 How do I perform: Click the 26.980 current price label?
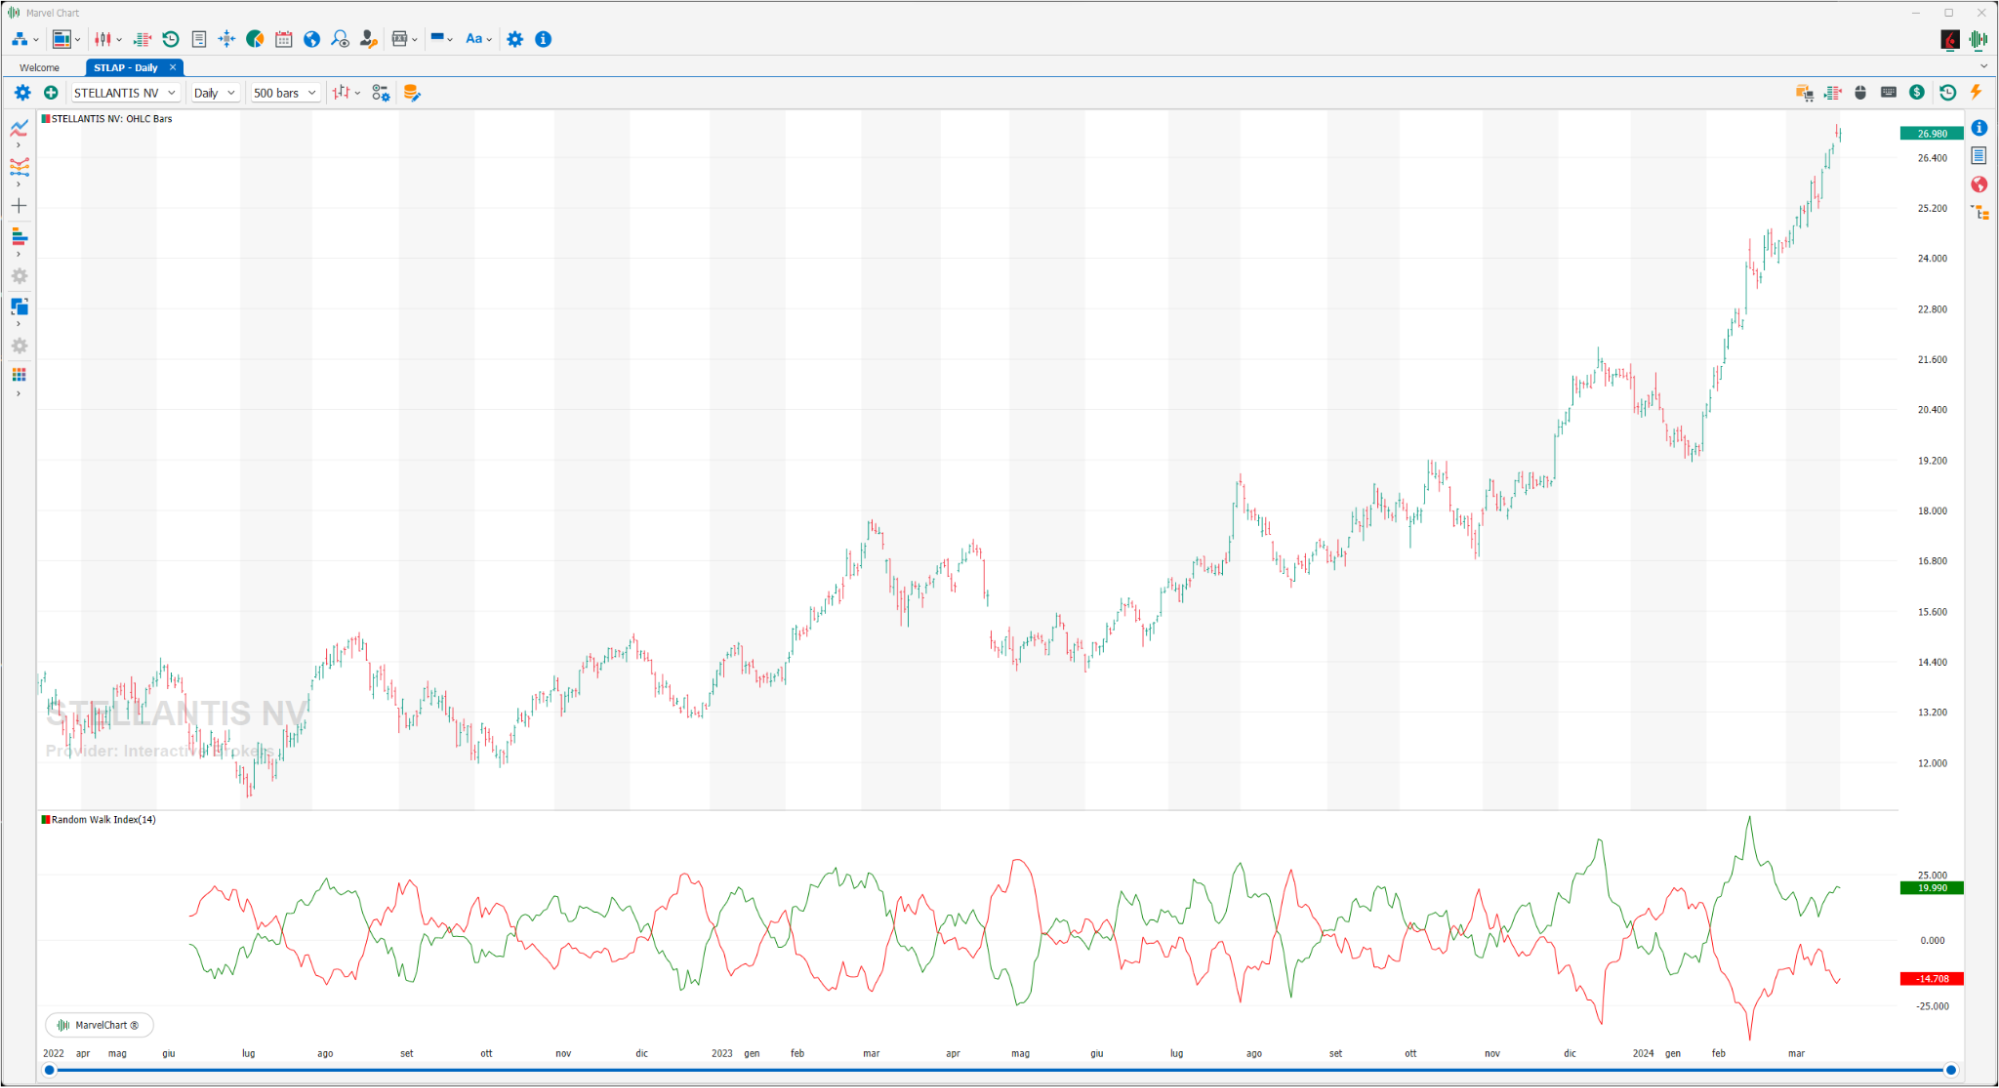pos(1931,133)
